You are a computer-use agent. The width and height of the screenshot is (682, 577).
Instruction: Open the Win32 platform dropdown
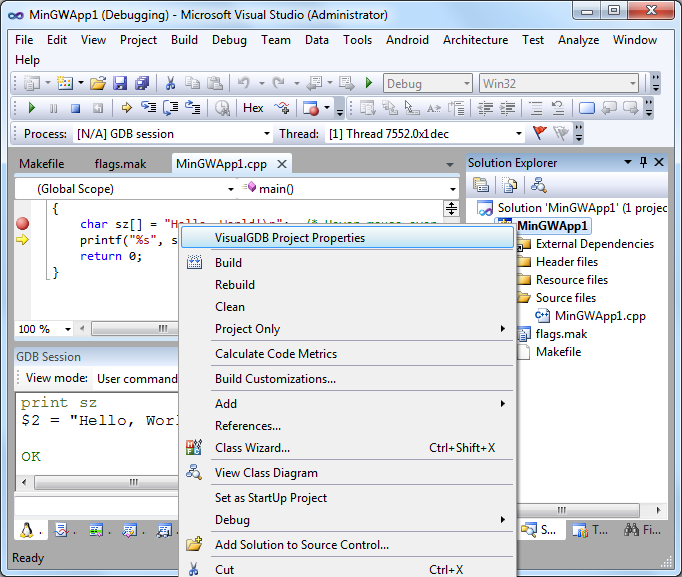[x=632, y=83]
